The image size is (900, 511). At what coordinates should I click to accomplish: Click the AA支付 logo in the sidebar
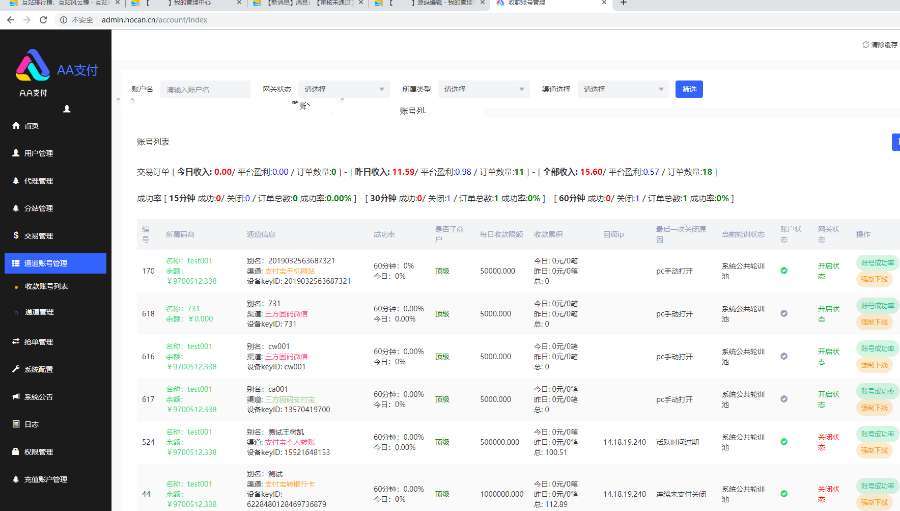click(x=33, y=67)
